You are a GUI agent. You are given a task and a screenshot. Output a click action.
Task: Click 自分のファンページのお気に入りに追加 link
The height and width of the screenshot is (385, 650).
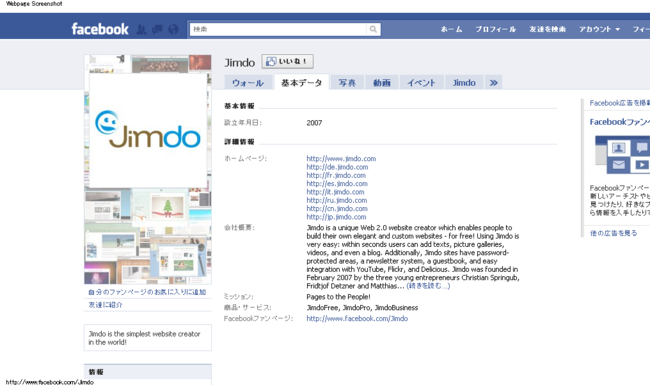tap(147, 292)
